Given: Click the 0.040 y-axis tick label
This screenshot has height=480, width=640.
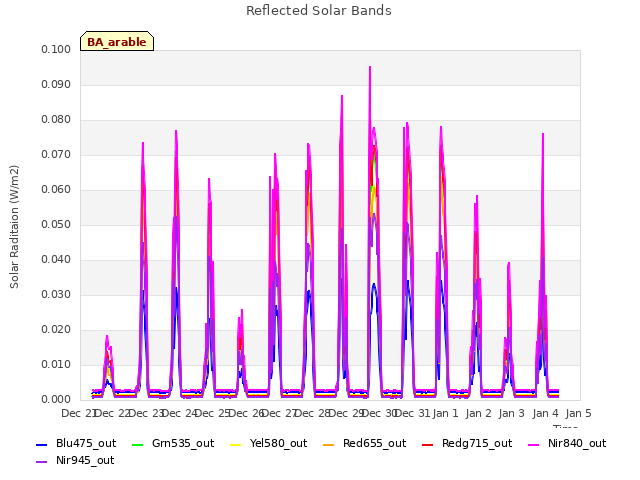Looking at the screenshot, I should (56, 260).
